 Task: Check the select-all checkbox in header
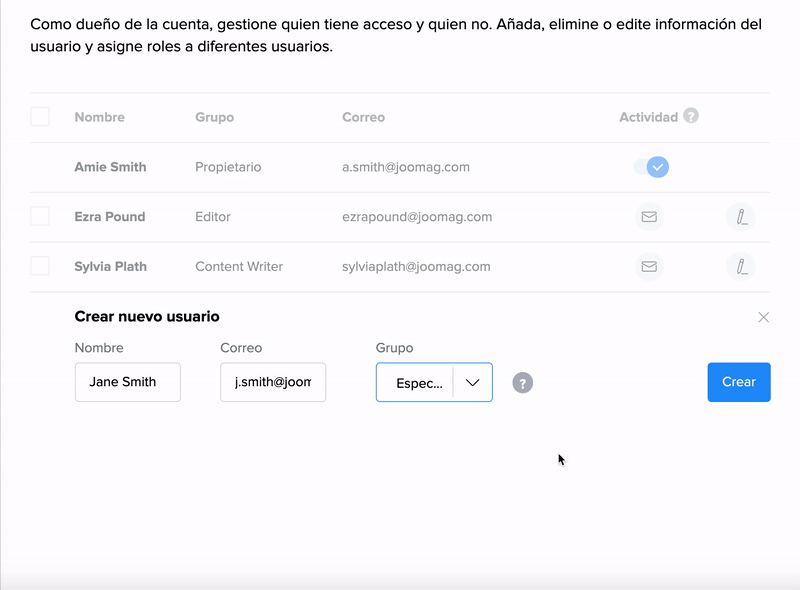pyautogui.click(x=40, y=117)
